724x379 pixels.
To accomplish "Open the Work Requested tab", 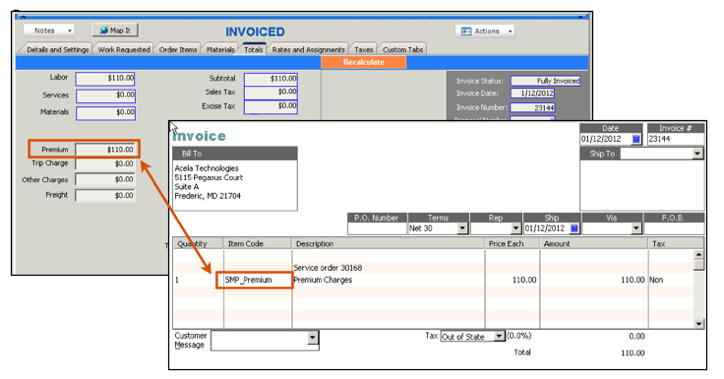I will coord(124,49).
